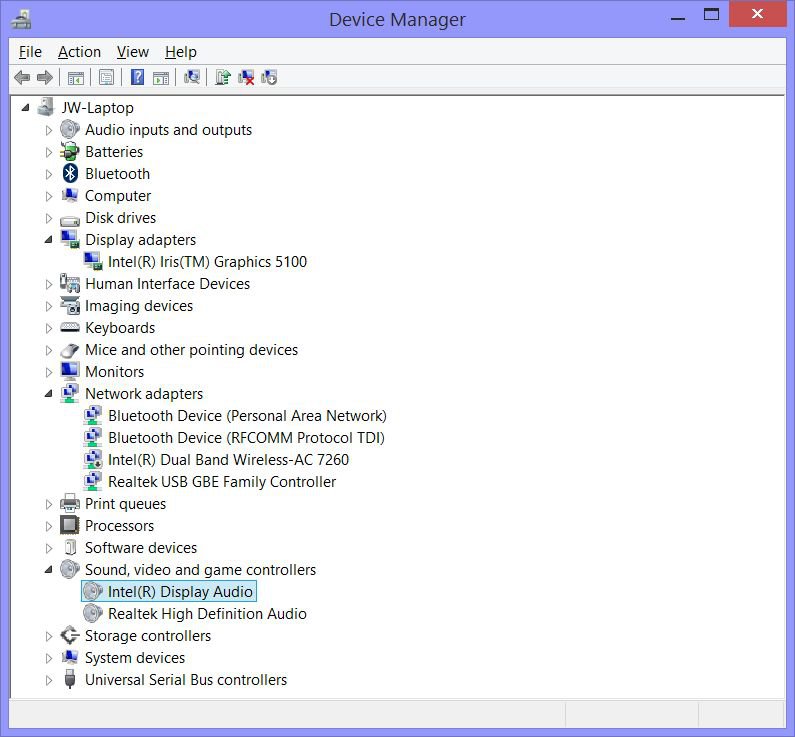The image size is (795, 737).
Task: Collapse the Network adapters category
Action: [x=48, y=394]
